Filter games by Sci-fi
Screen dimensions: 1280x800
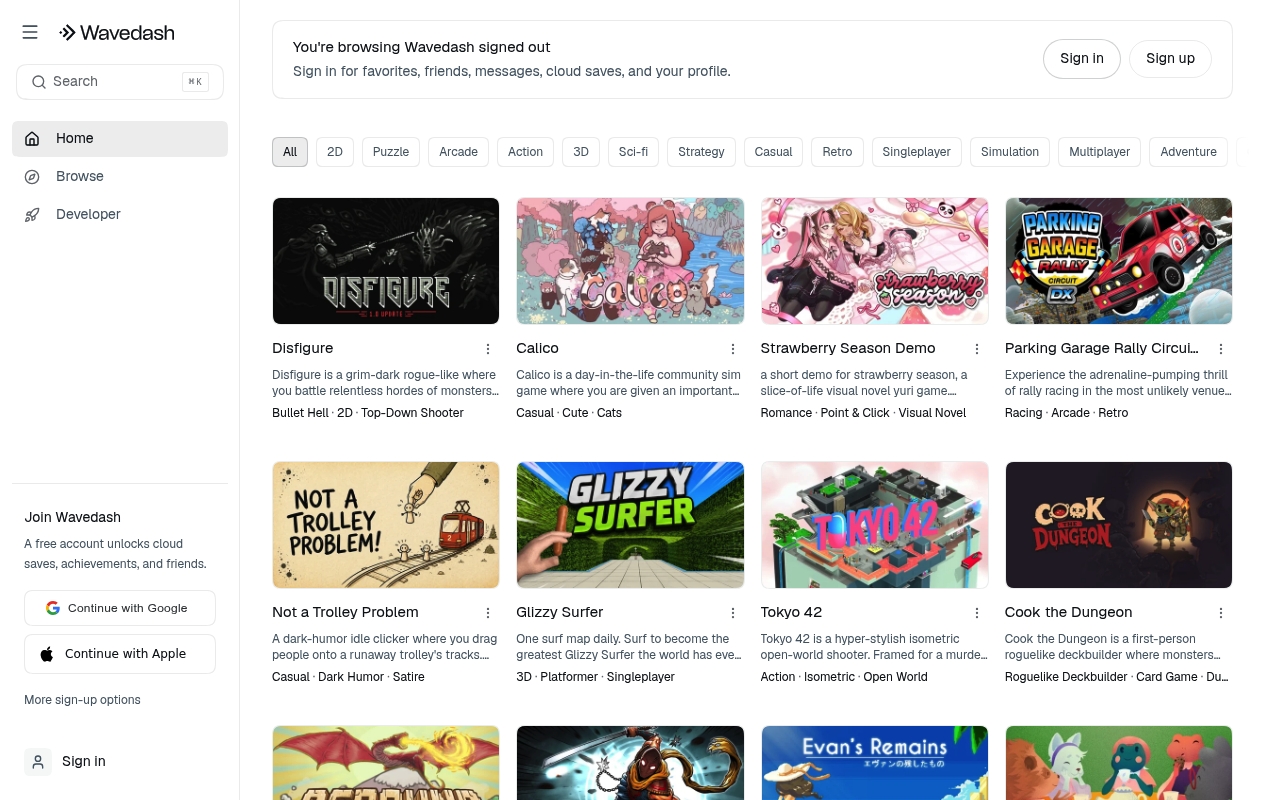tap(633, 152)
